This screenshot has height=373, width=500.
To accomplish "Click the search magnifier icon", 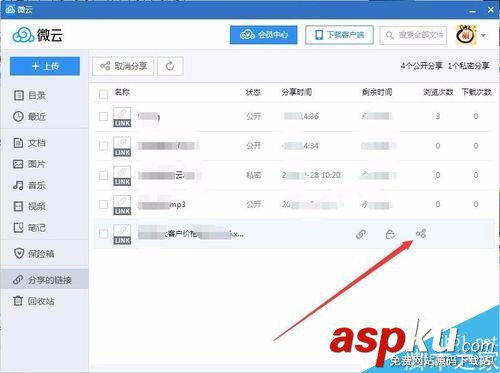I will 390,35.
